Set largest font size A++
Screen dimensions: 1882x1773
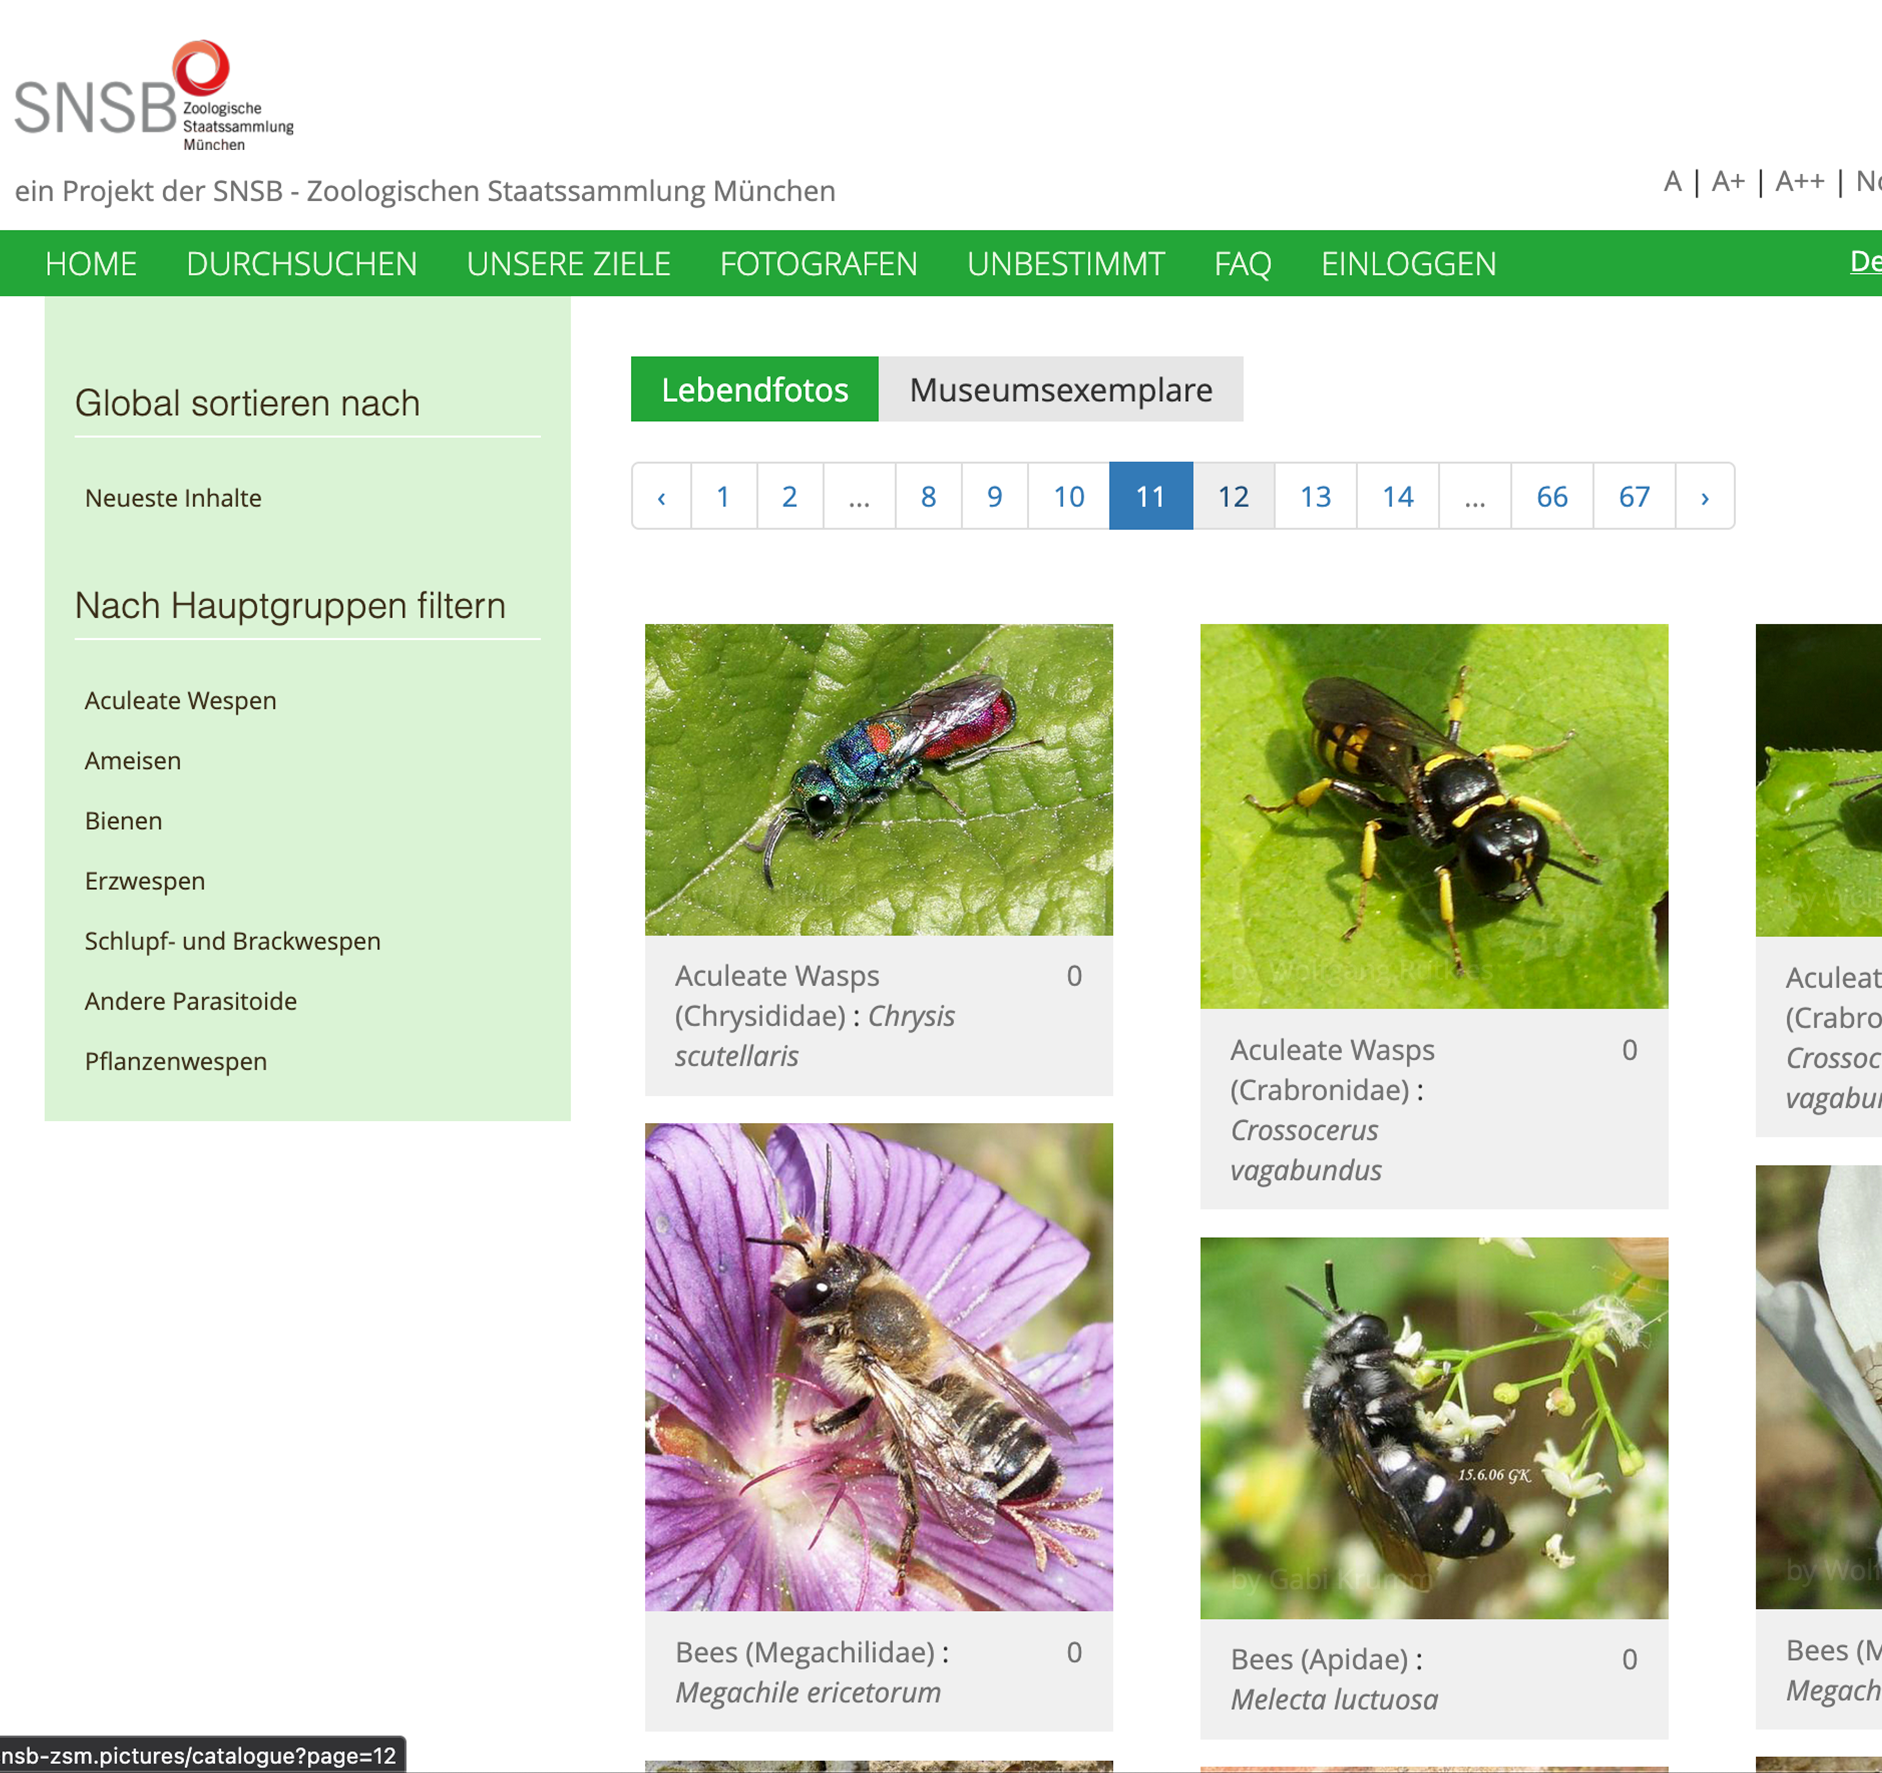tap(1798, 181)
